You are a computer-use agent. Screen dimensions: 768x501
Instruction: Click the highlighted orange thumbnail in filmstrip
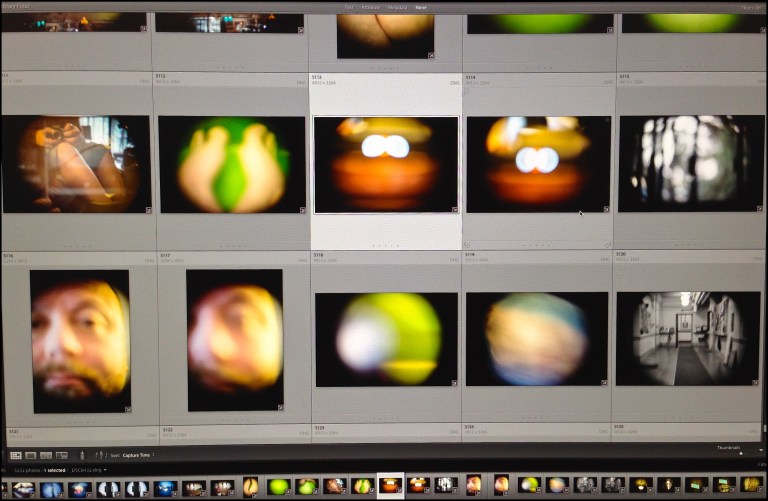(390, 485)
